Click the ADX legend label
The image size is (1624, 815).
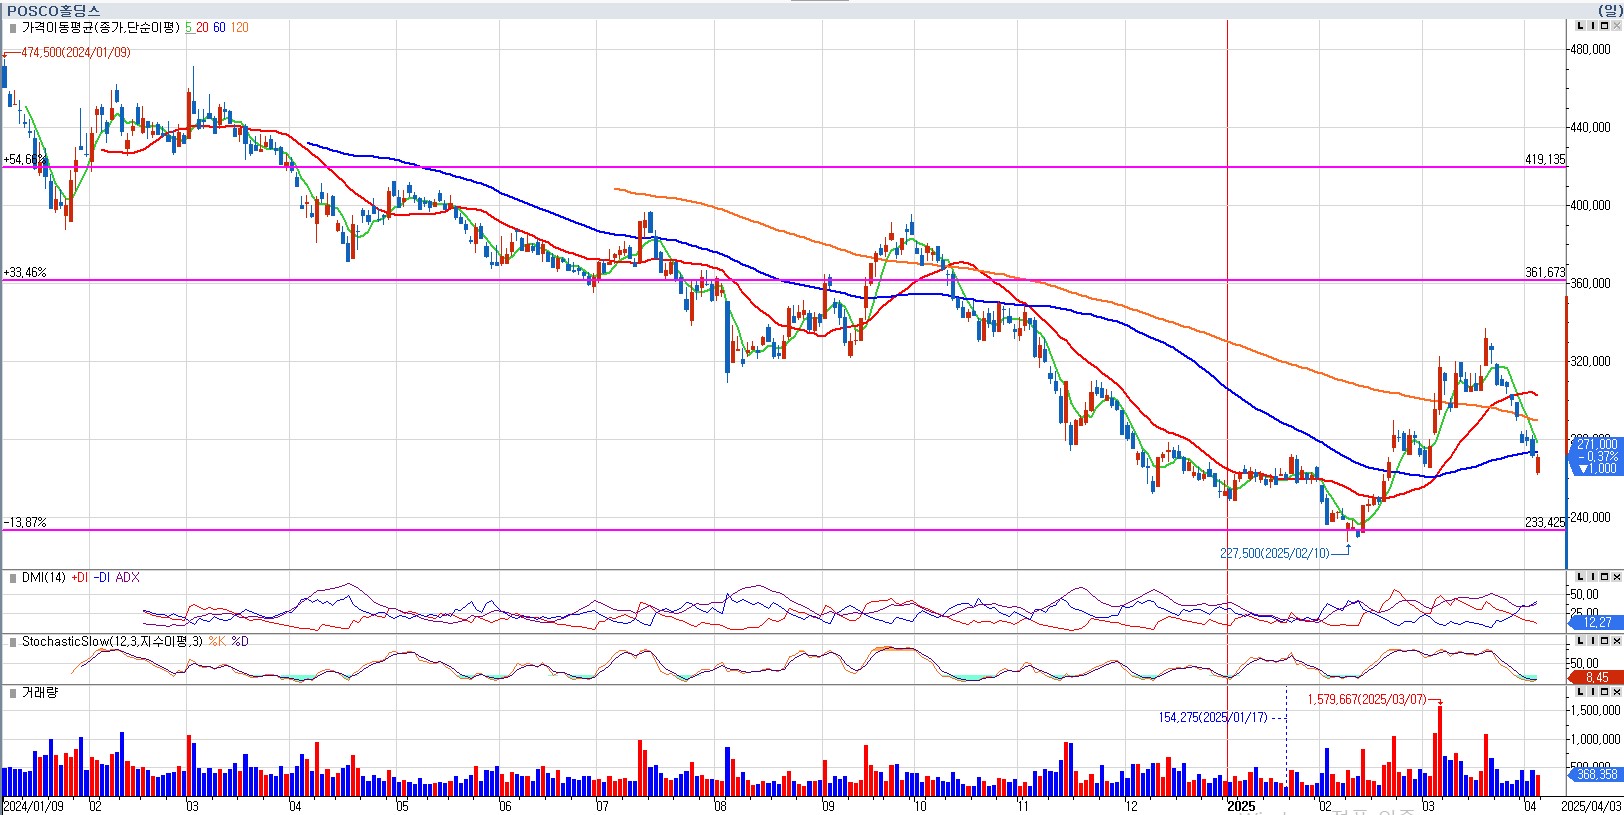pyautogui.click(x=128, y=578)
